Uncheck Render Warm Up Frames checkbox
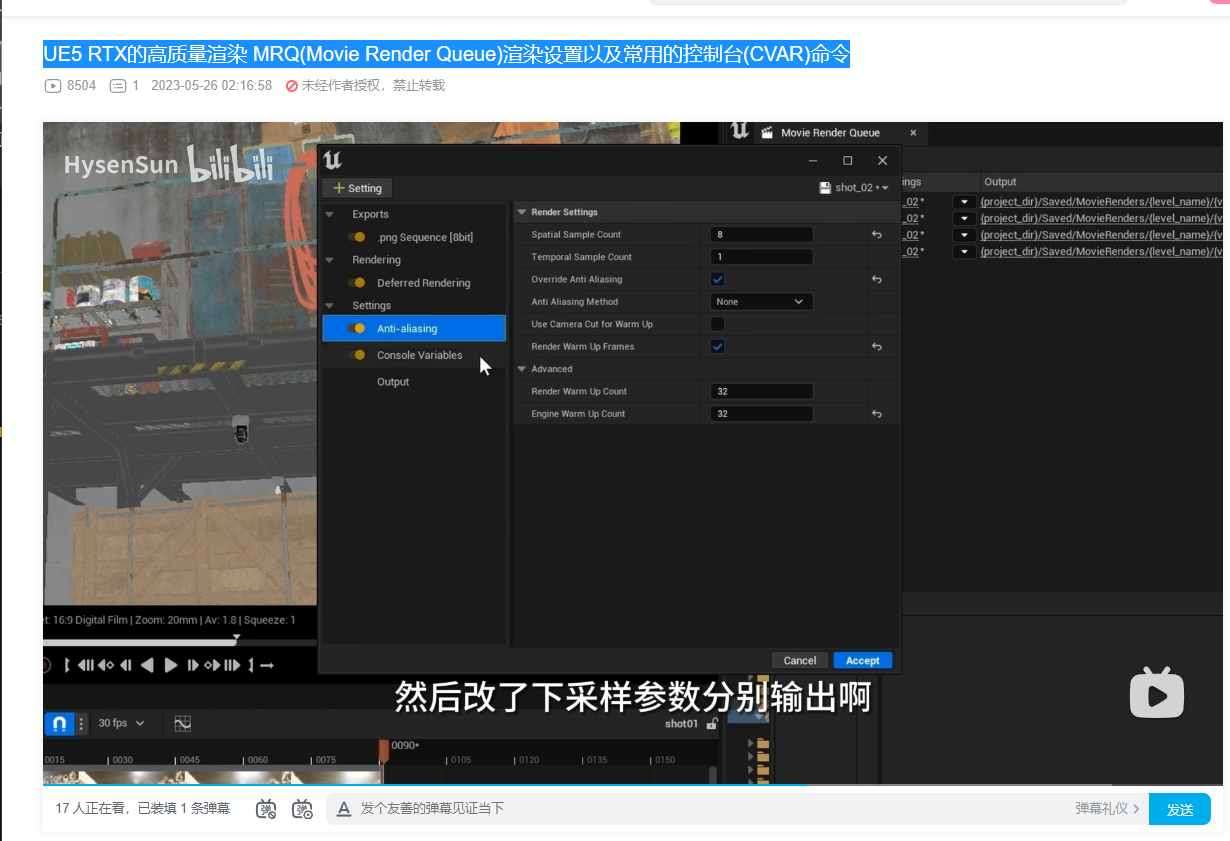The height and width of the screenshot is (841, 1230). coord(717,346)
